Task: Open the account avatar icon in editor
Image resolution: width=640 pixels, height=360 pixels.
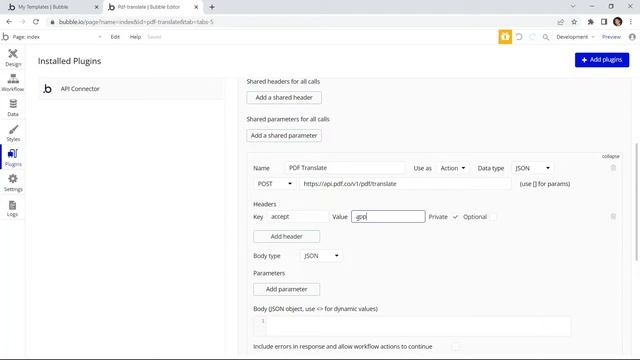Action: coord(632,37)
